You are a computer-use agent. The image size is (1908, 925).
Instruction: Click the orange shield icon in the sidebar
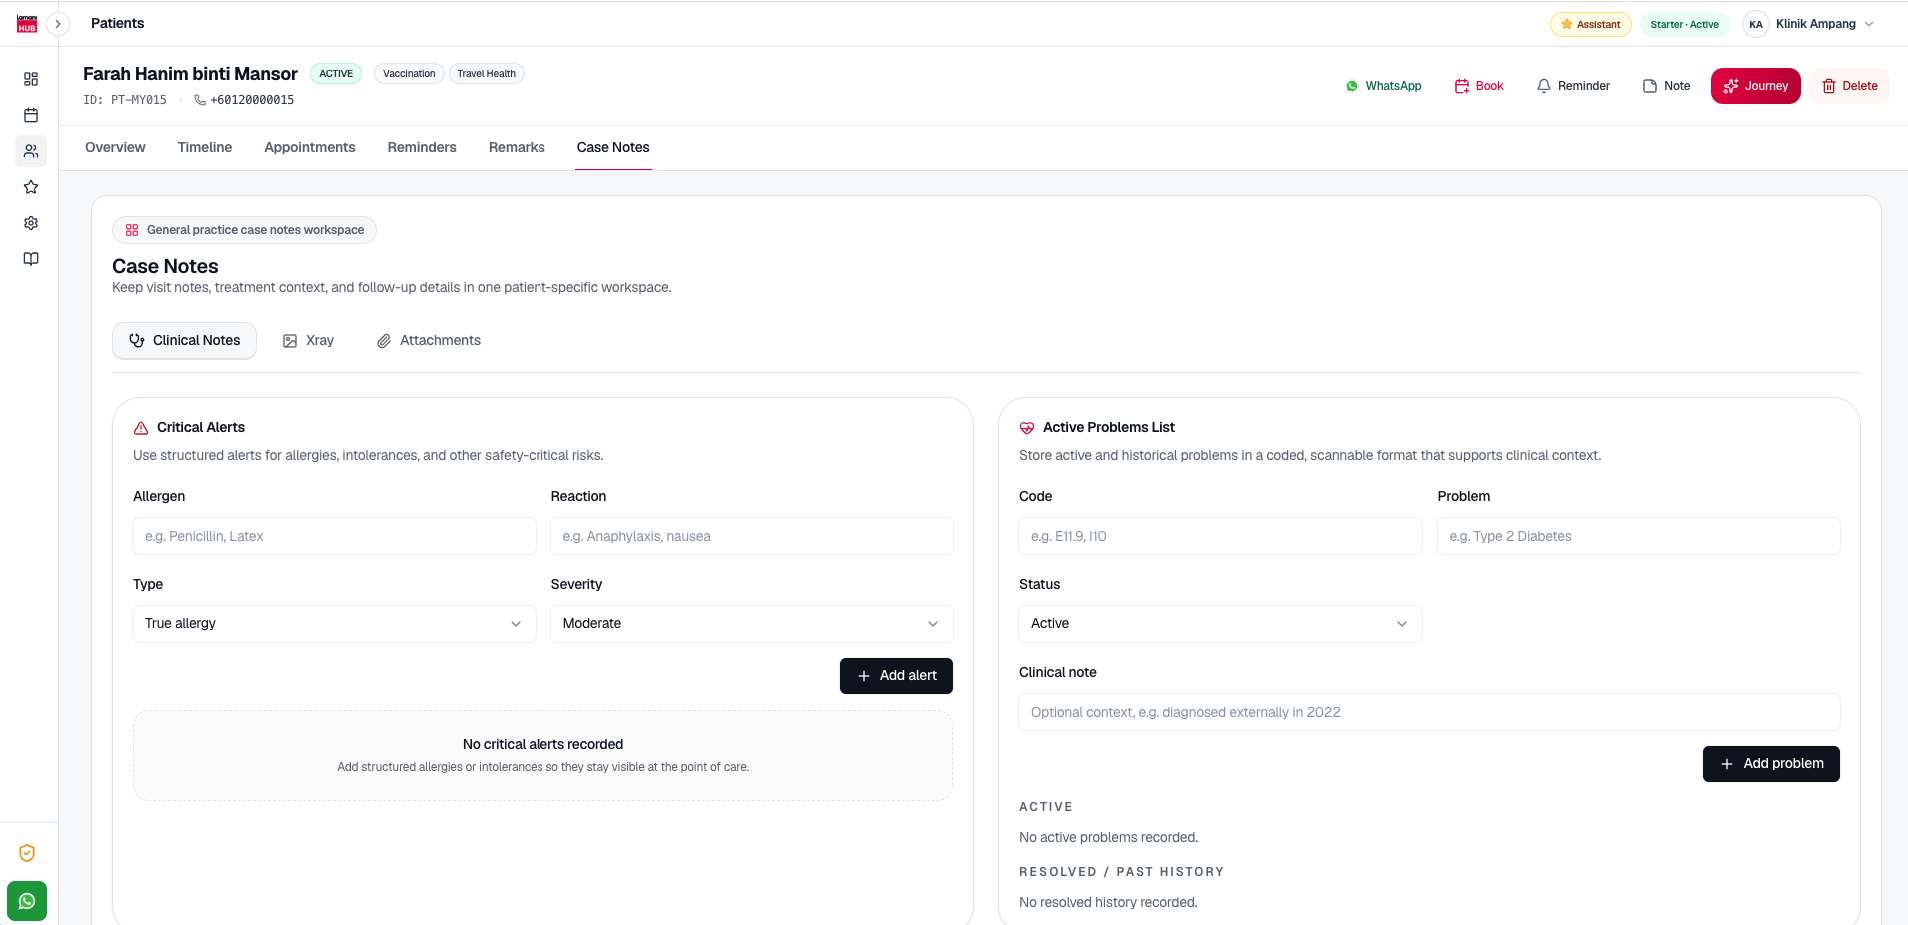(x=27, y=853)
